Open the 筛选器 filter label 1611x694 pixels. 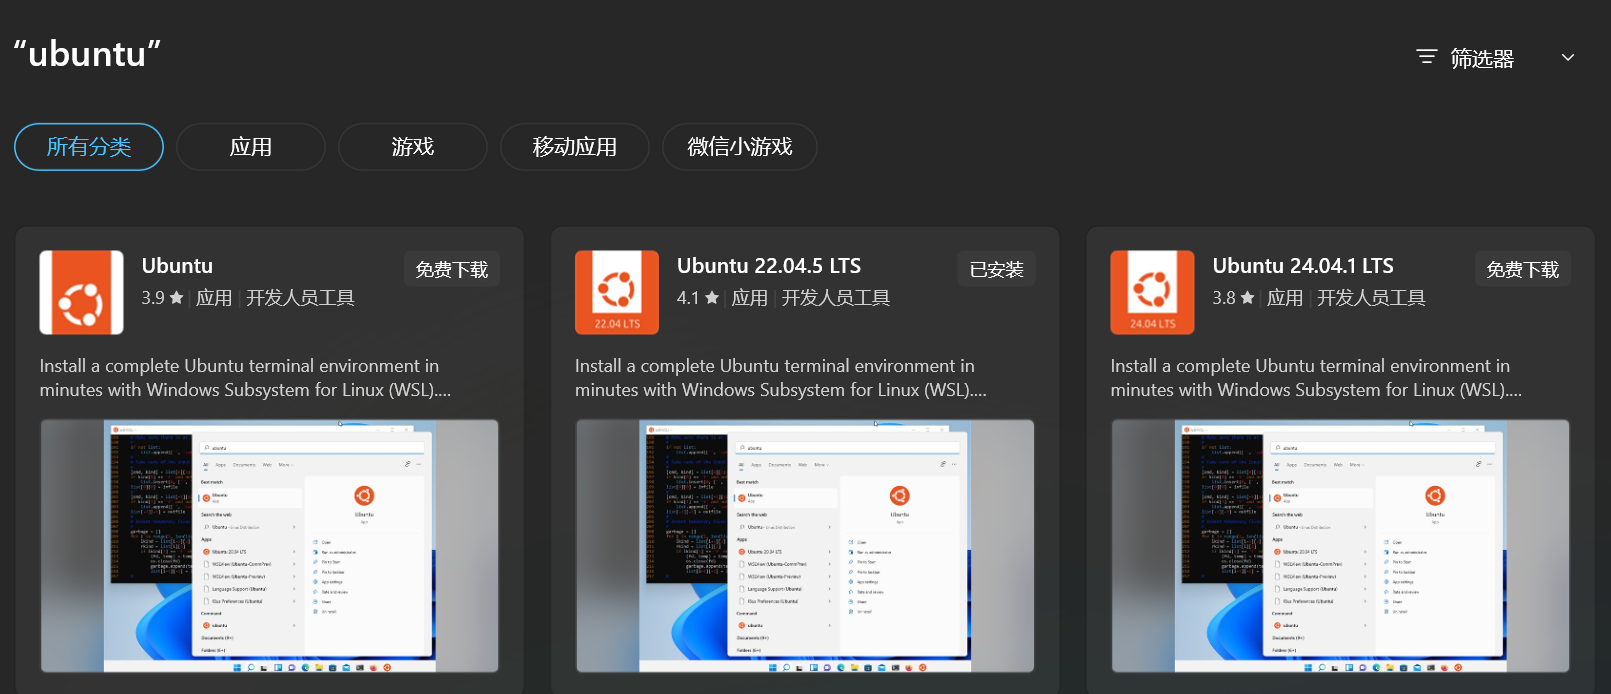click(1482, 58)
